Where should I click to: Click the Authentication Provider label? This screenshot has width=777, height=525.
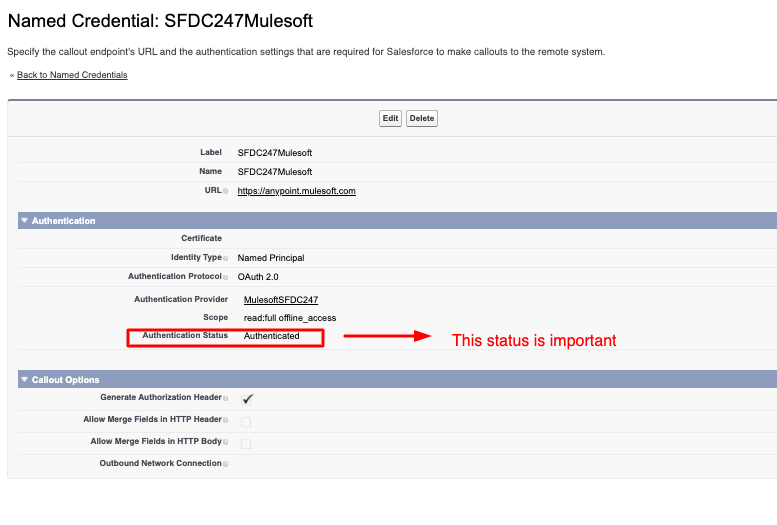pyautogui.click(x=181, y=299)
